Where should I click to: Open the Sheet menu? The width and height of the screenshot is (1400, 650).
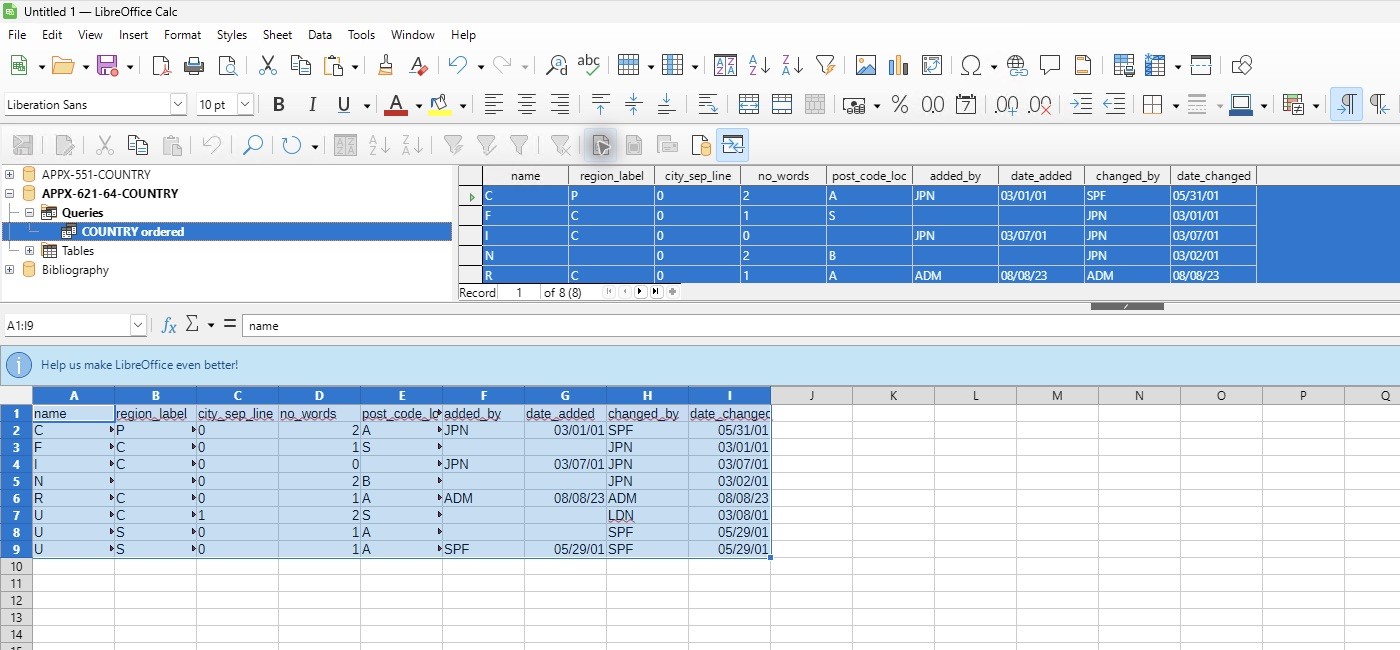[277, 34]
